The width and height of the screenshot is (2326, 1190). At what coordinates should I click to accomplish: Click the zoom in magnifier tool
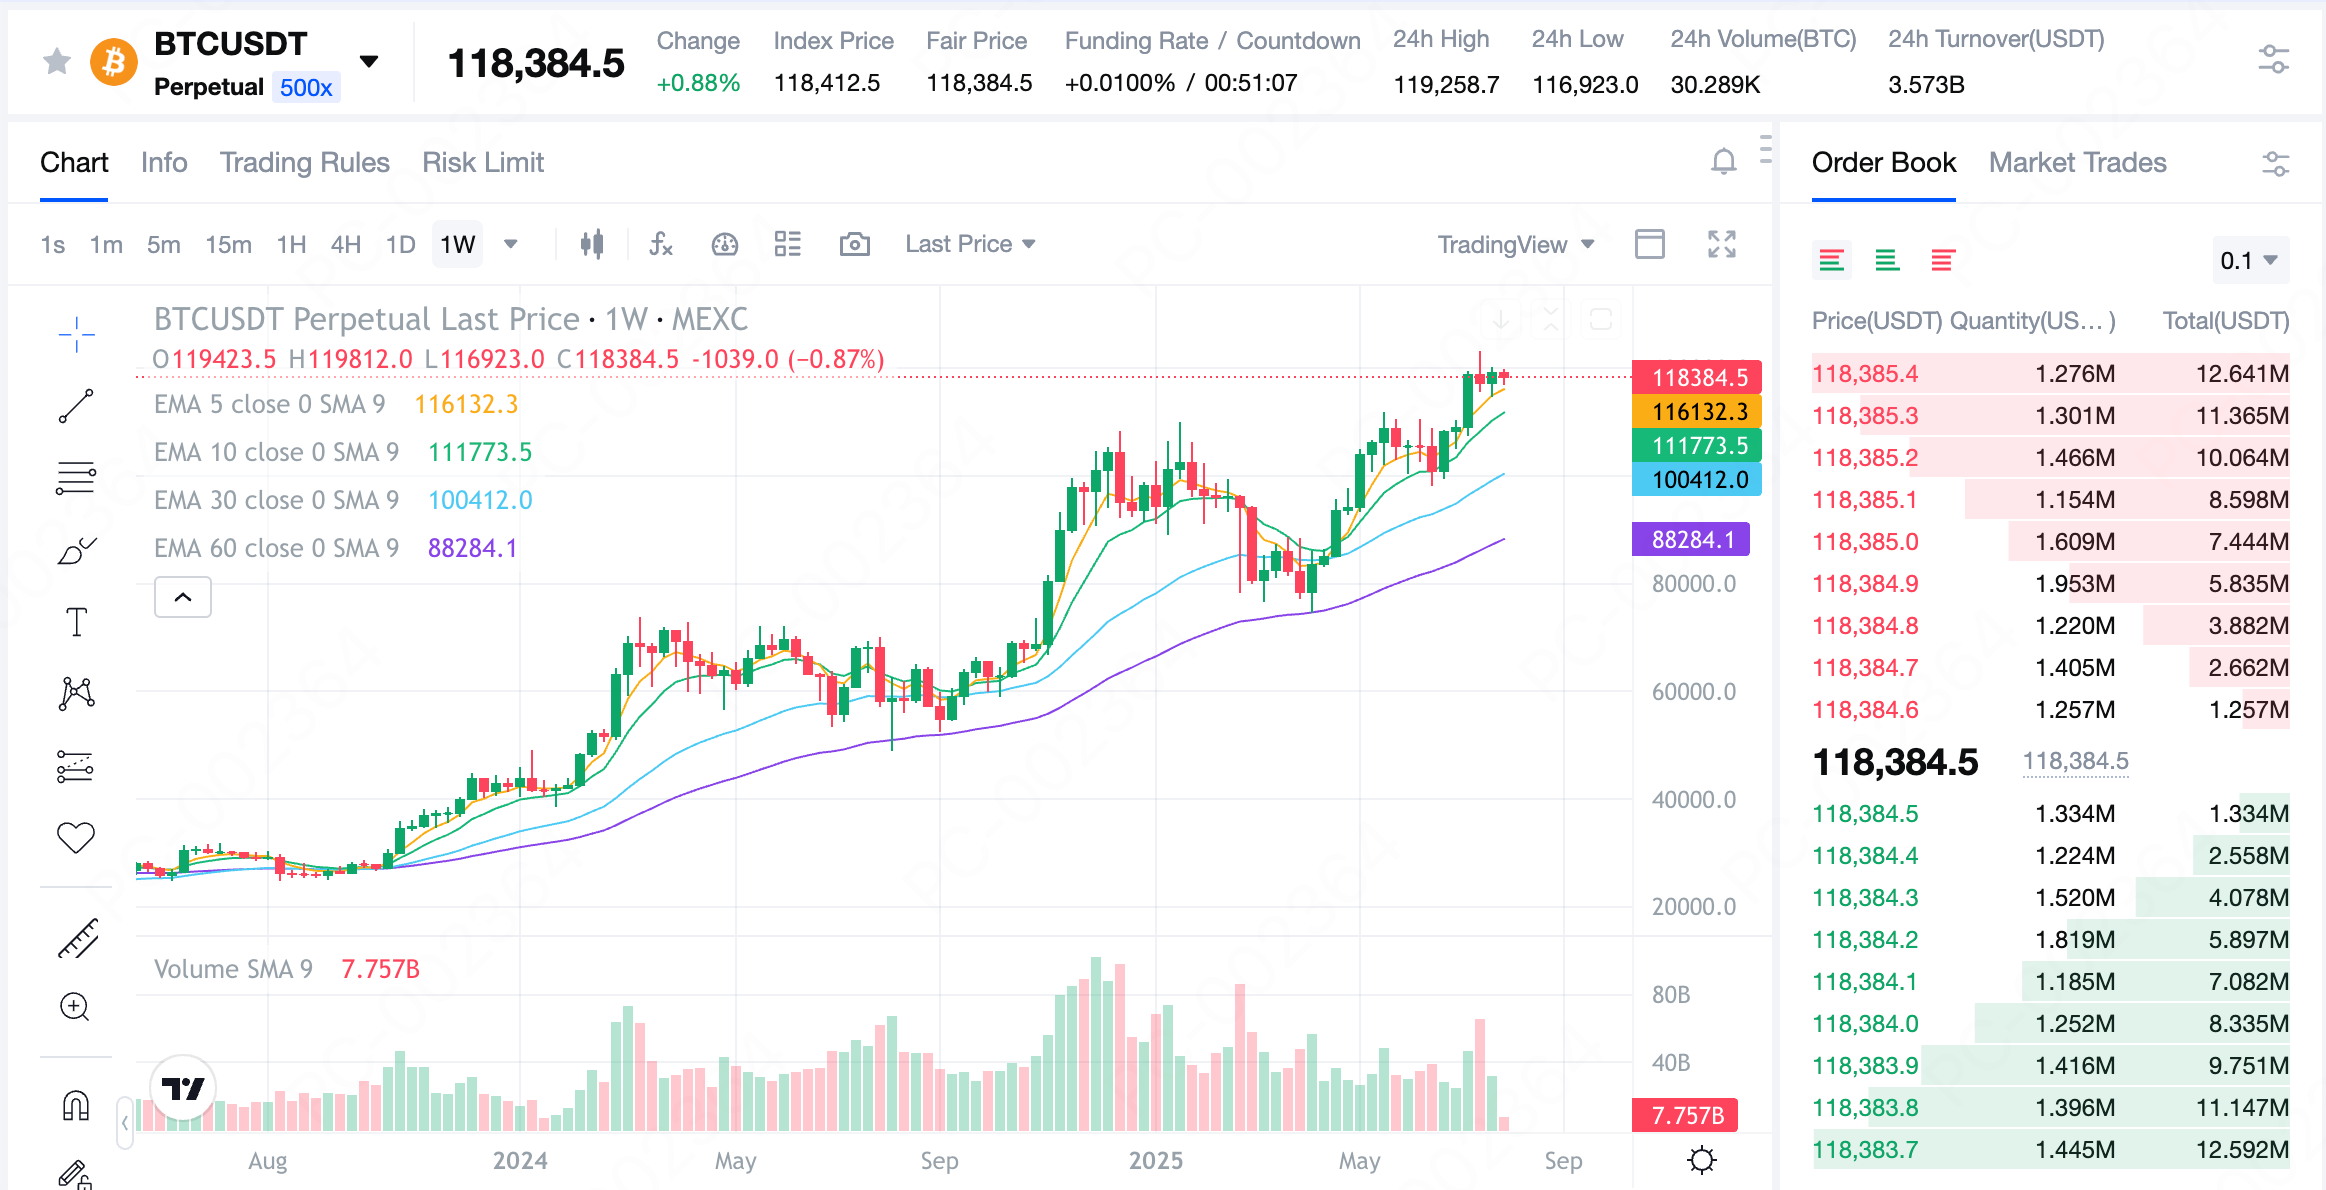click(x=75, y=1007)
